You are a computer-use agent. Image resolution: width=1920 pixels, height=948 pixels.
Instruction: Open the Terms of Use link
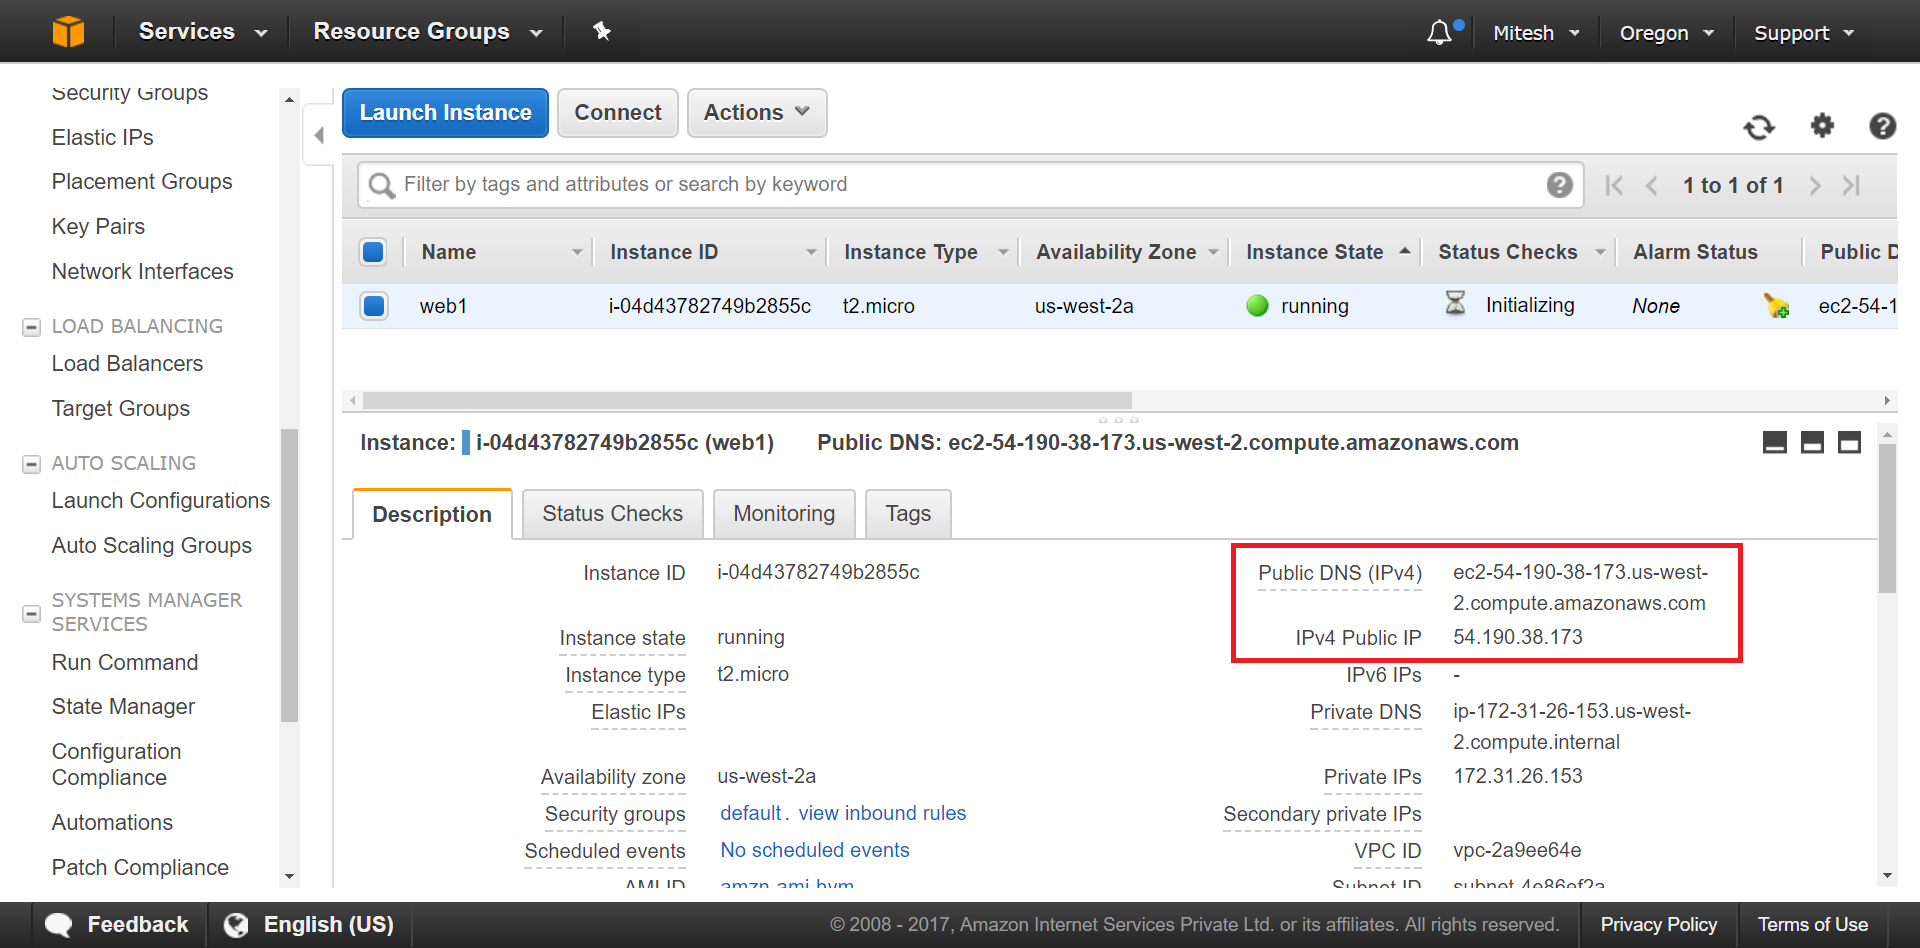pyautogui.click(x=1812, y=925)
